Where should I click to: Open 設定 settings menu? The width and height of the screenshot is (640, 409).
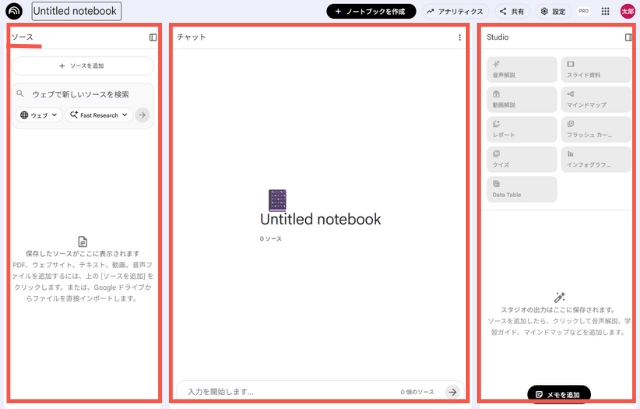[x=552, y=11]
